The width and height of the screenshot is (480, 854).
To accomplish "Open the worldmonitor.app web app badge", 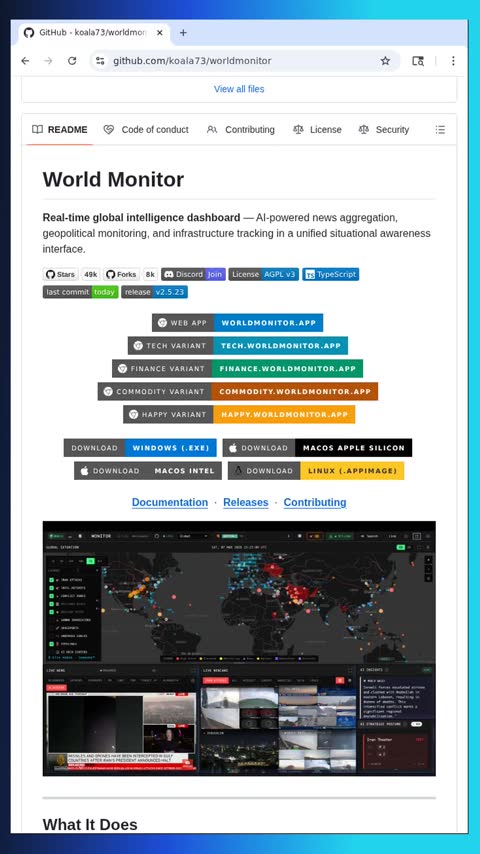I will tap(238, 322).
